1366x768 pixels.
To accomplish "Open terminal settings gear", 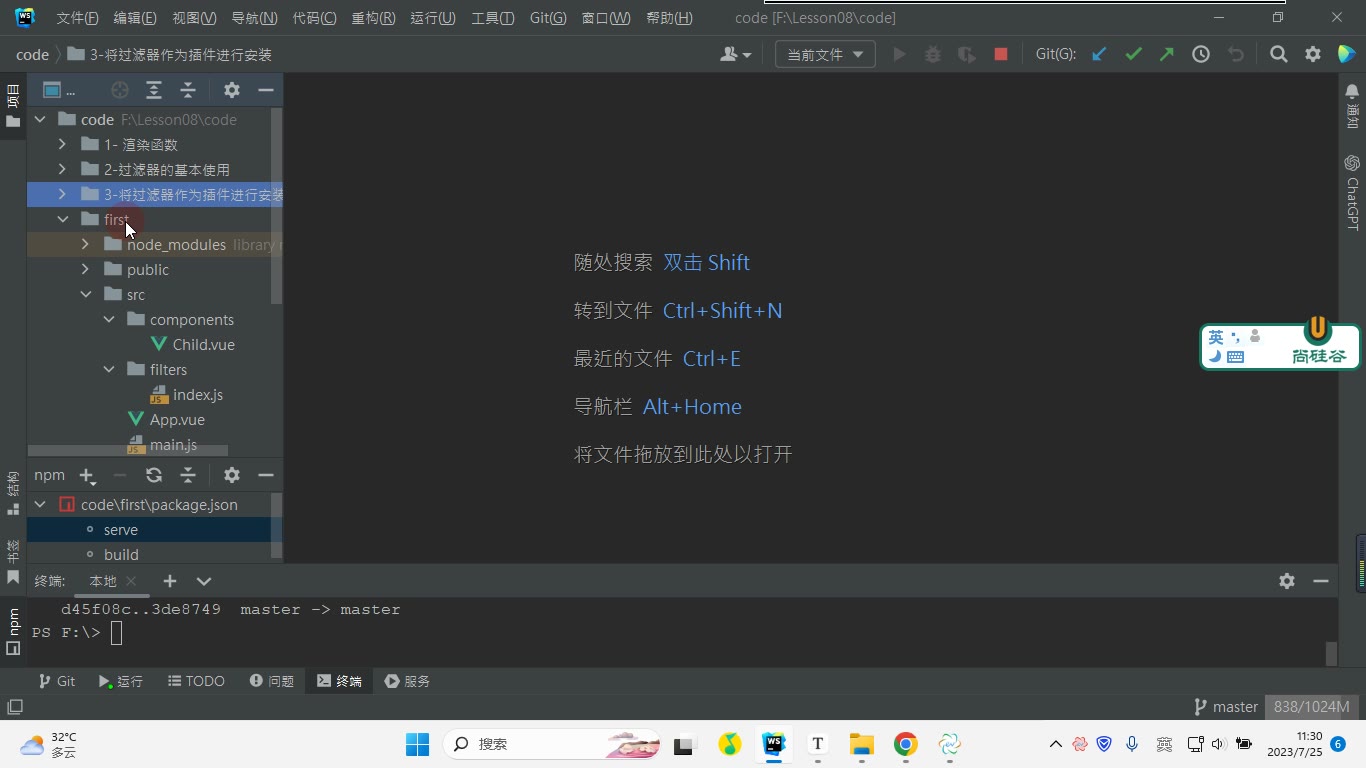I will [1287, 581].
